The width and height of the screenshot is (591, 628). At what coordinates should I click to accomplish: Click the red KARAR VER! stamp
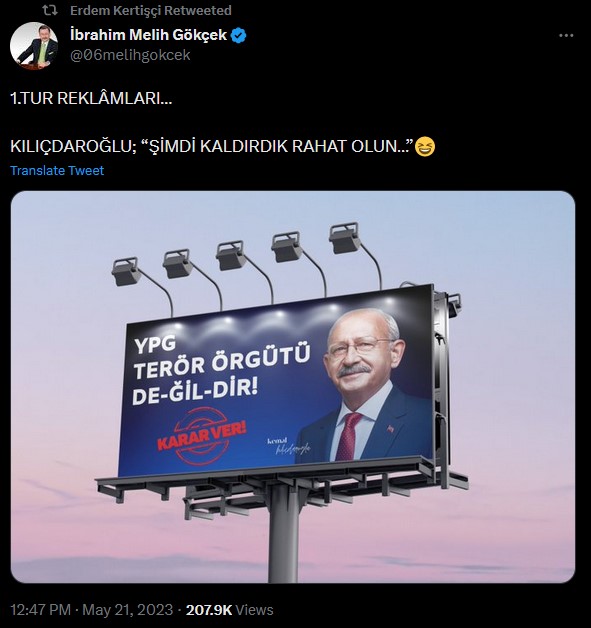201,436
